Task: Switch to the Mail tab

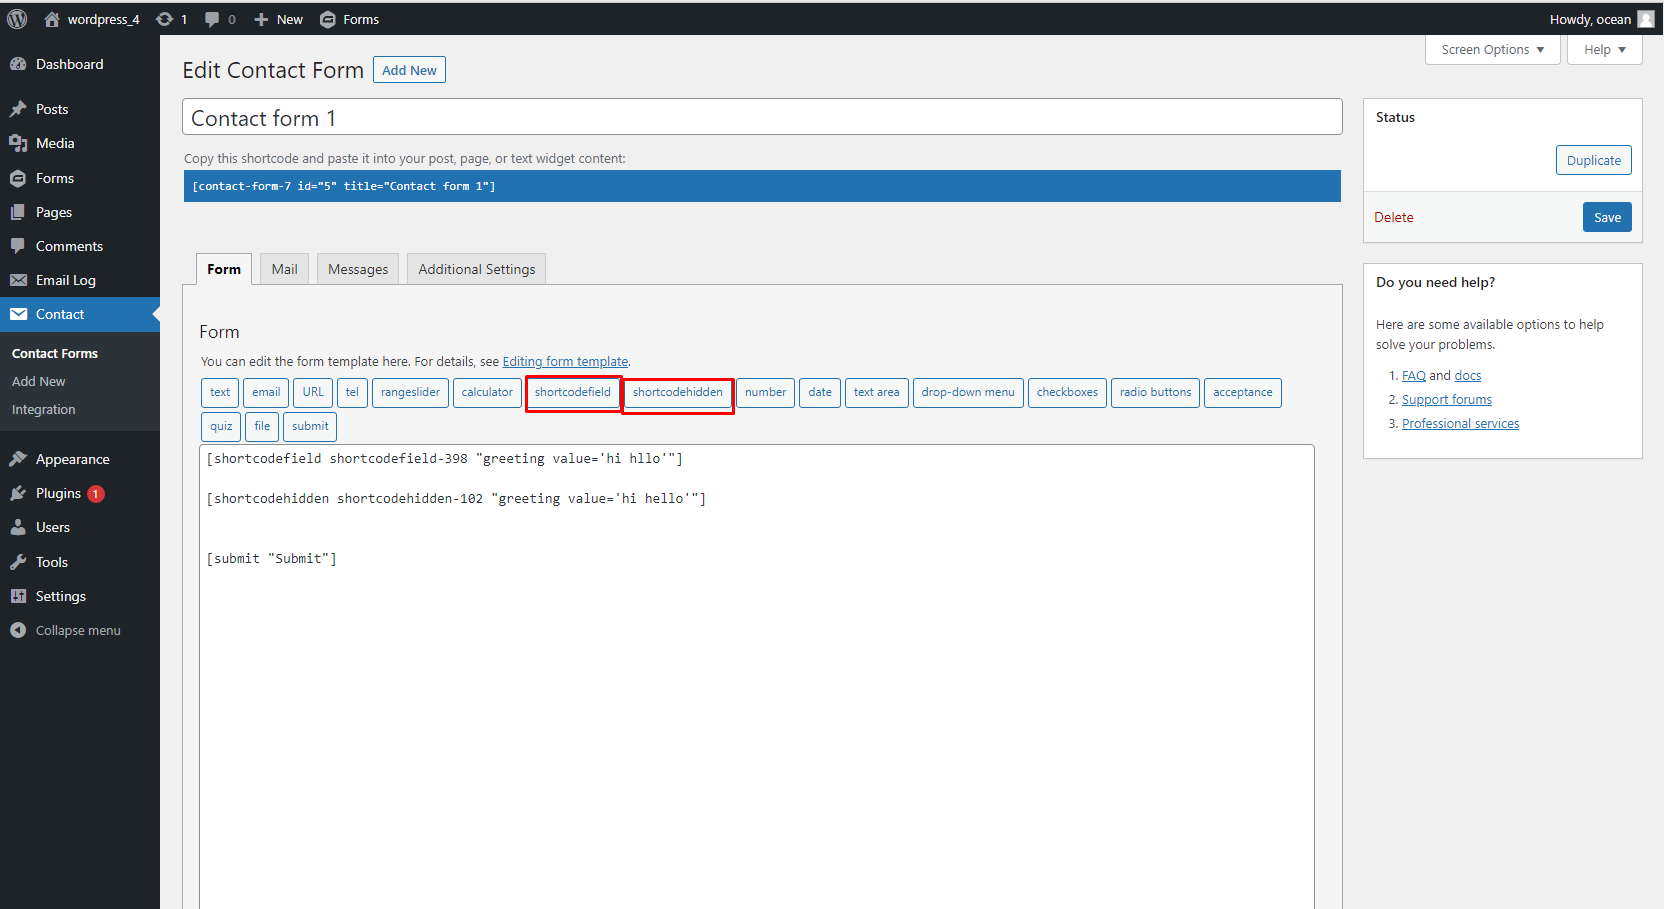Action: [283, 268]
